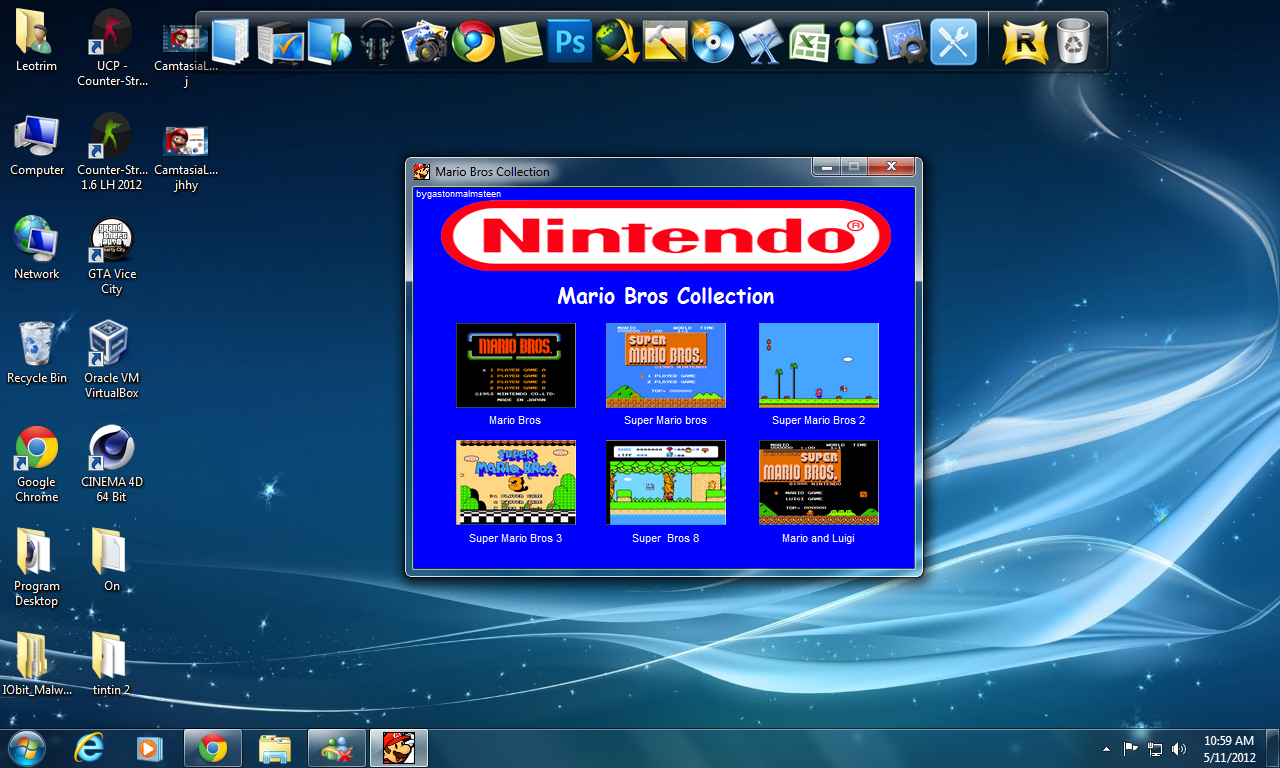The image size is (1280, 768).
Task: Open Super Mario Bros 3
Action: (x=515, y=482)
